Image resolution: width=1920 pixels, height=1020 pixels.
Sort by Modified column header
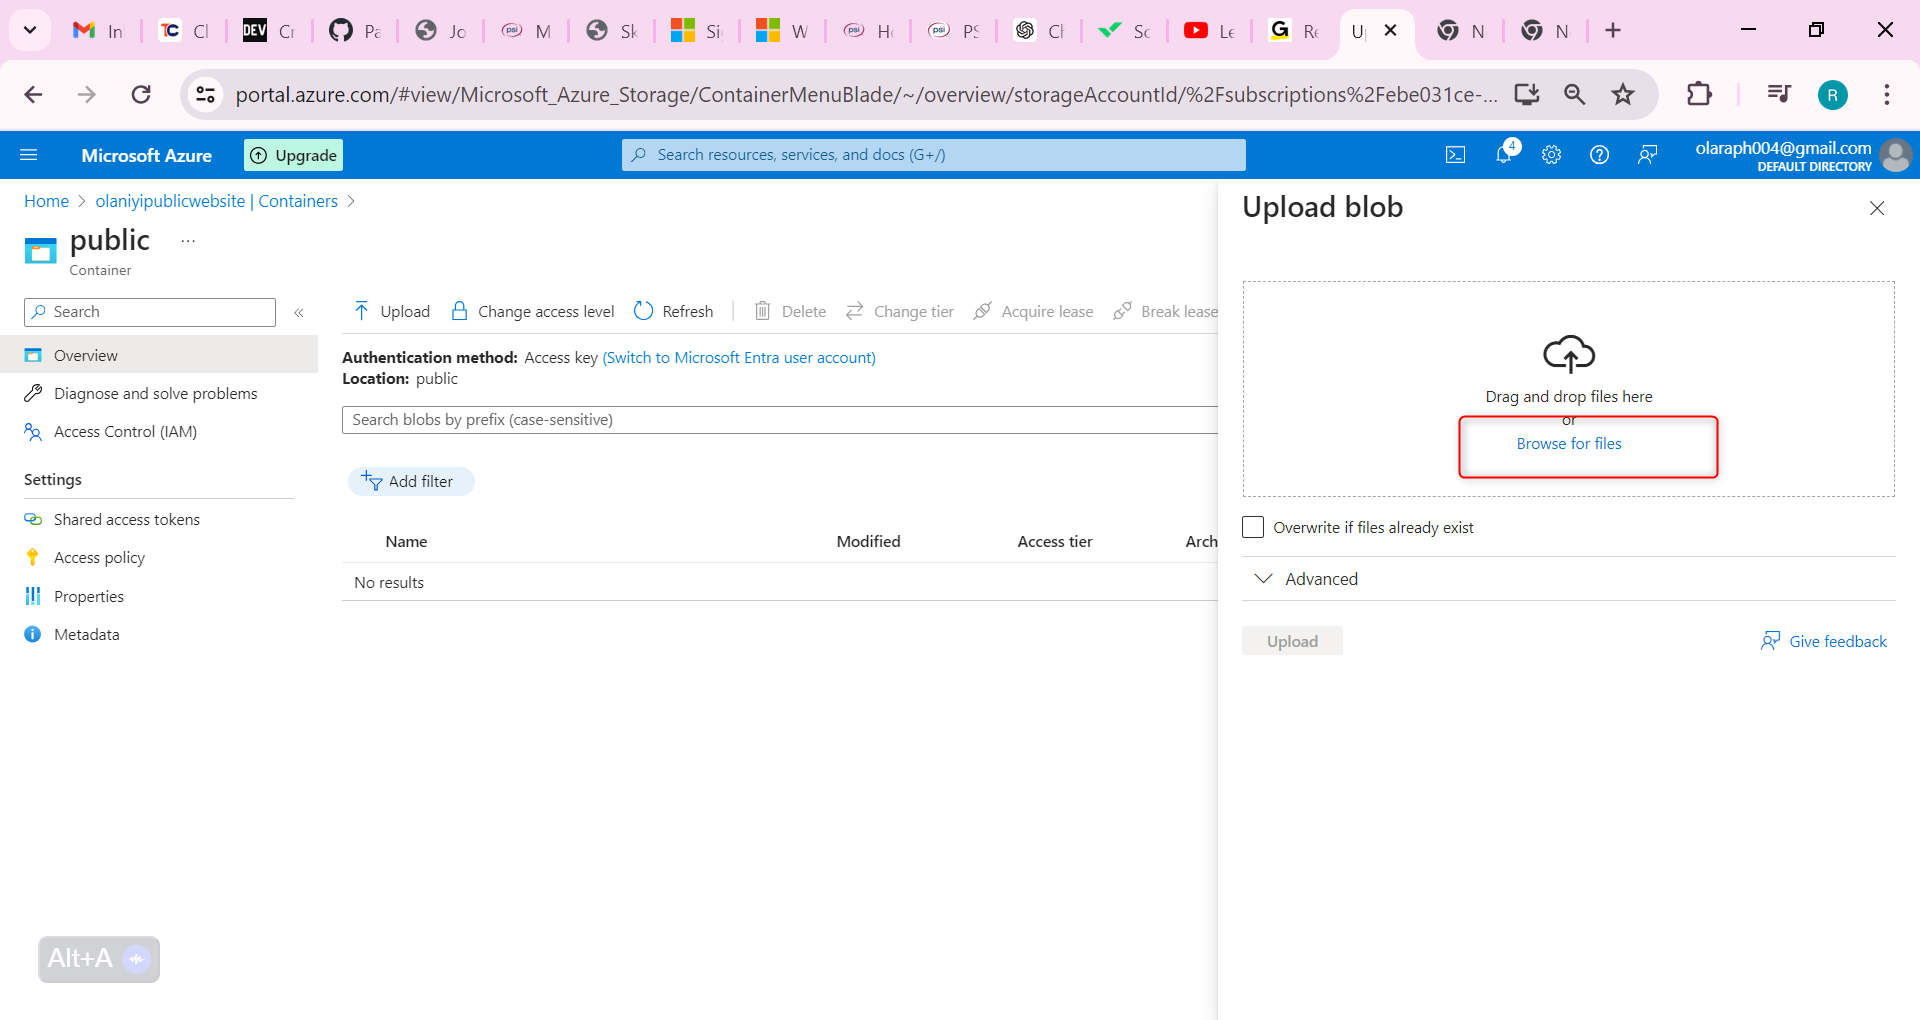click(x=868, y=542)
